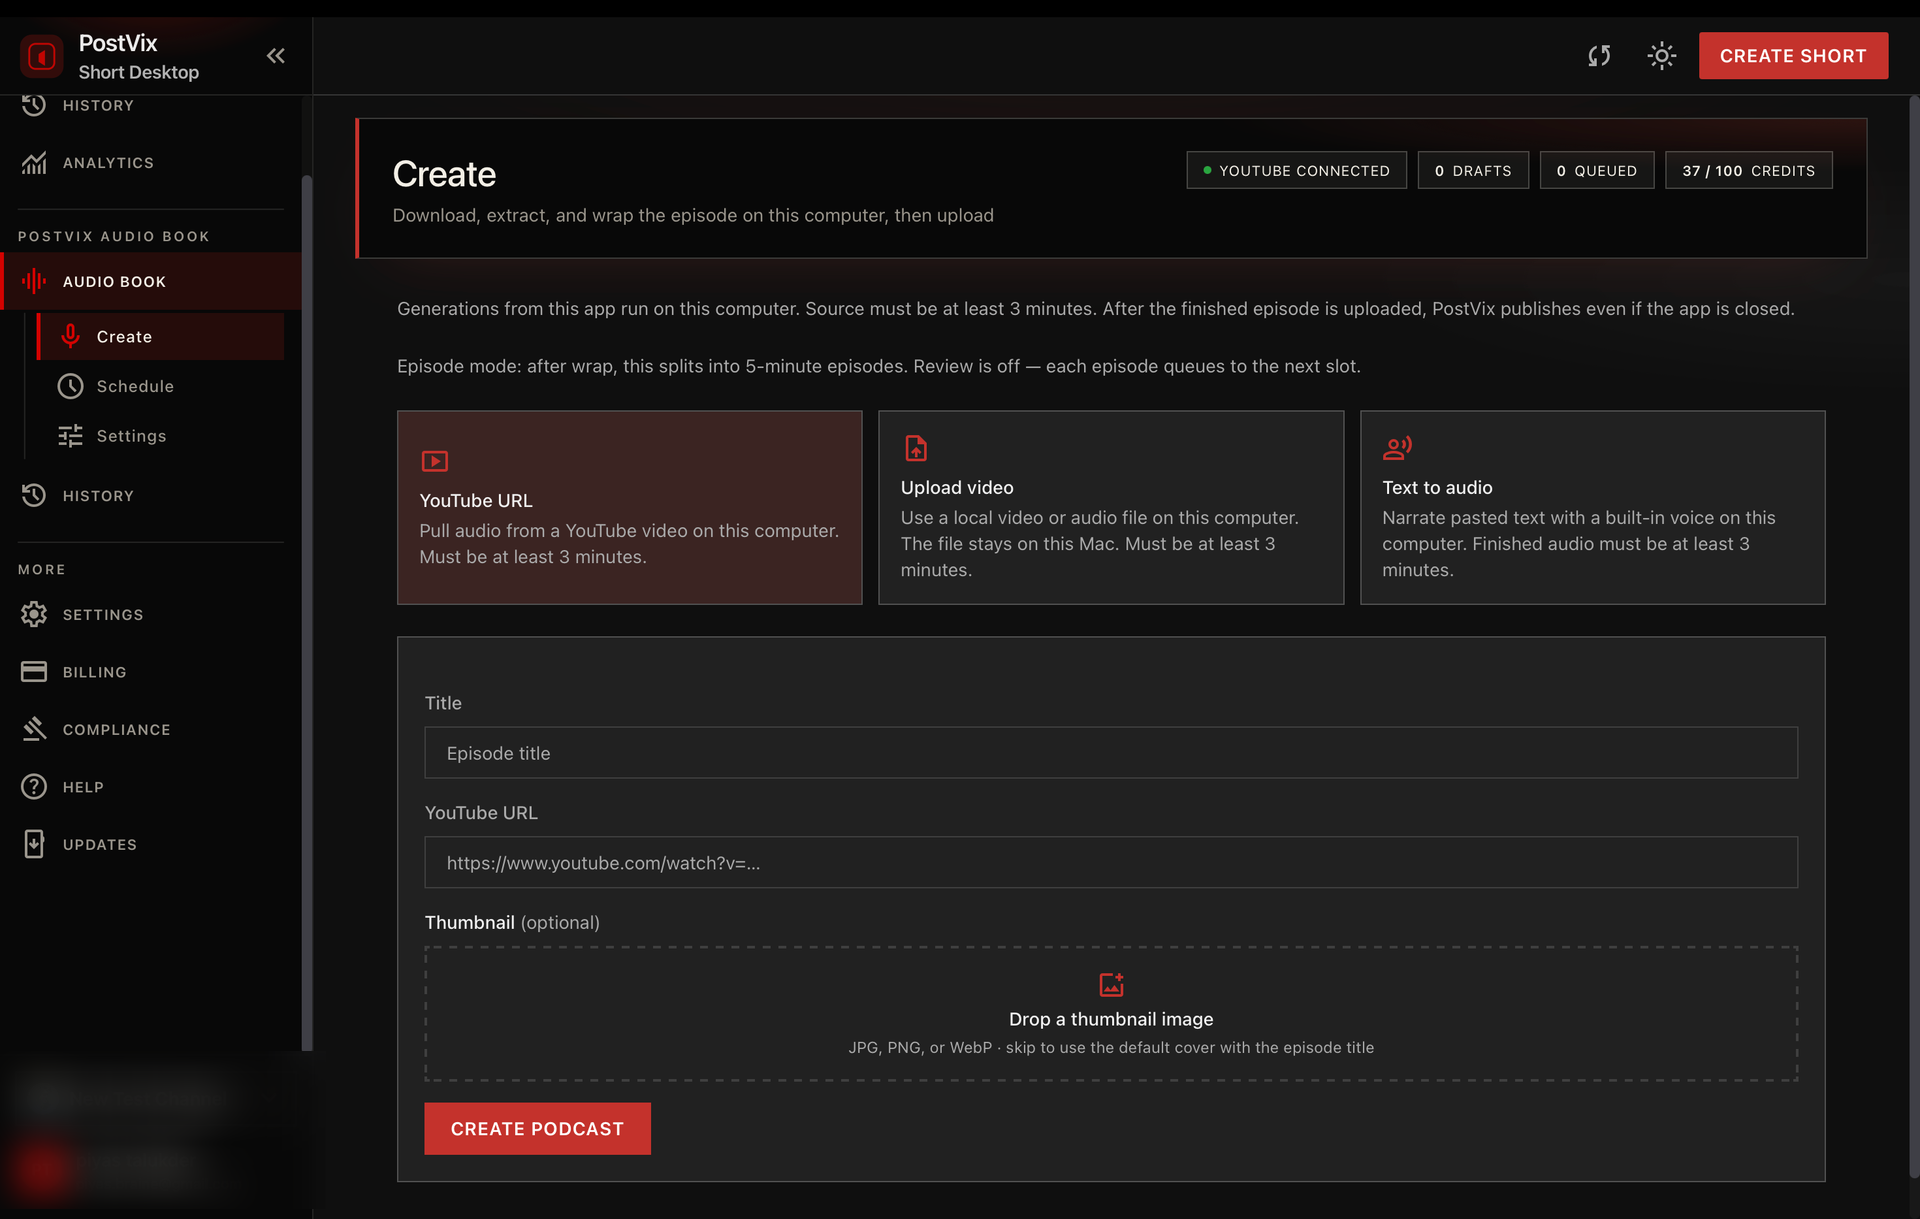Click the "Download, extract, and wrap the episode" subtitle

tap(693, 216)
